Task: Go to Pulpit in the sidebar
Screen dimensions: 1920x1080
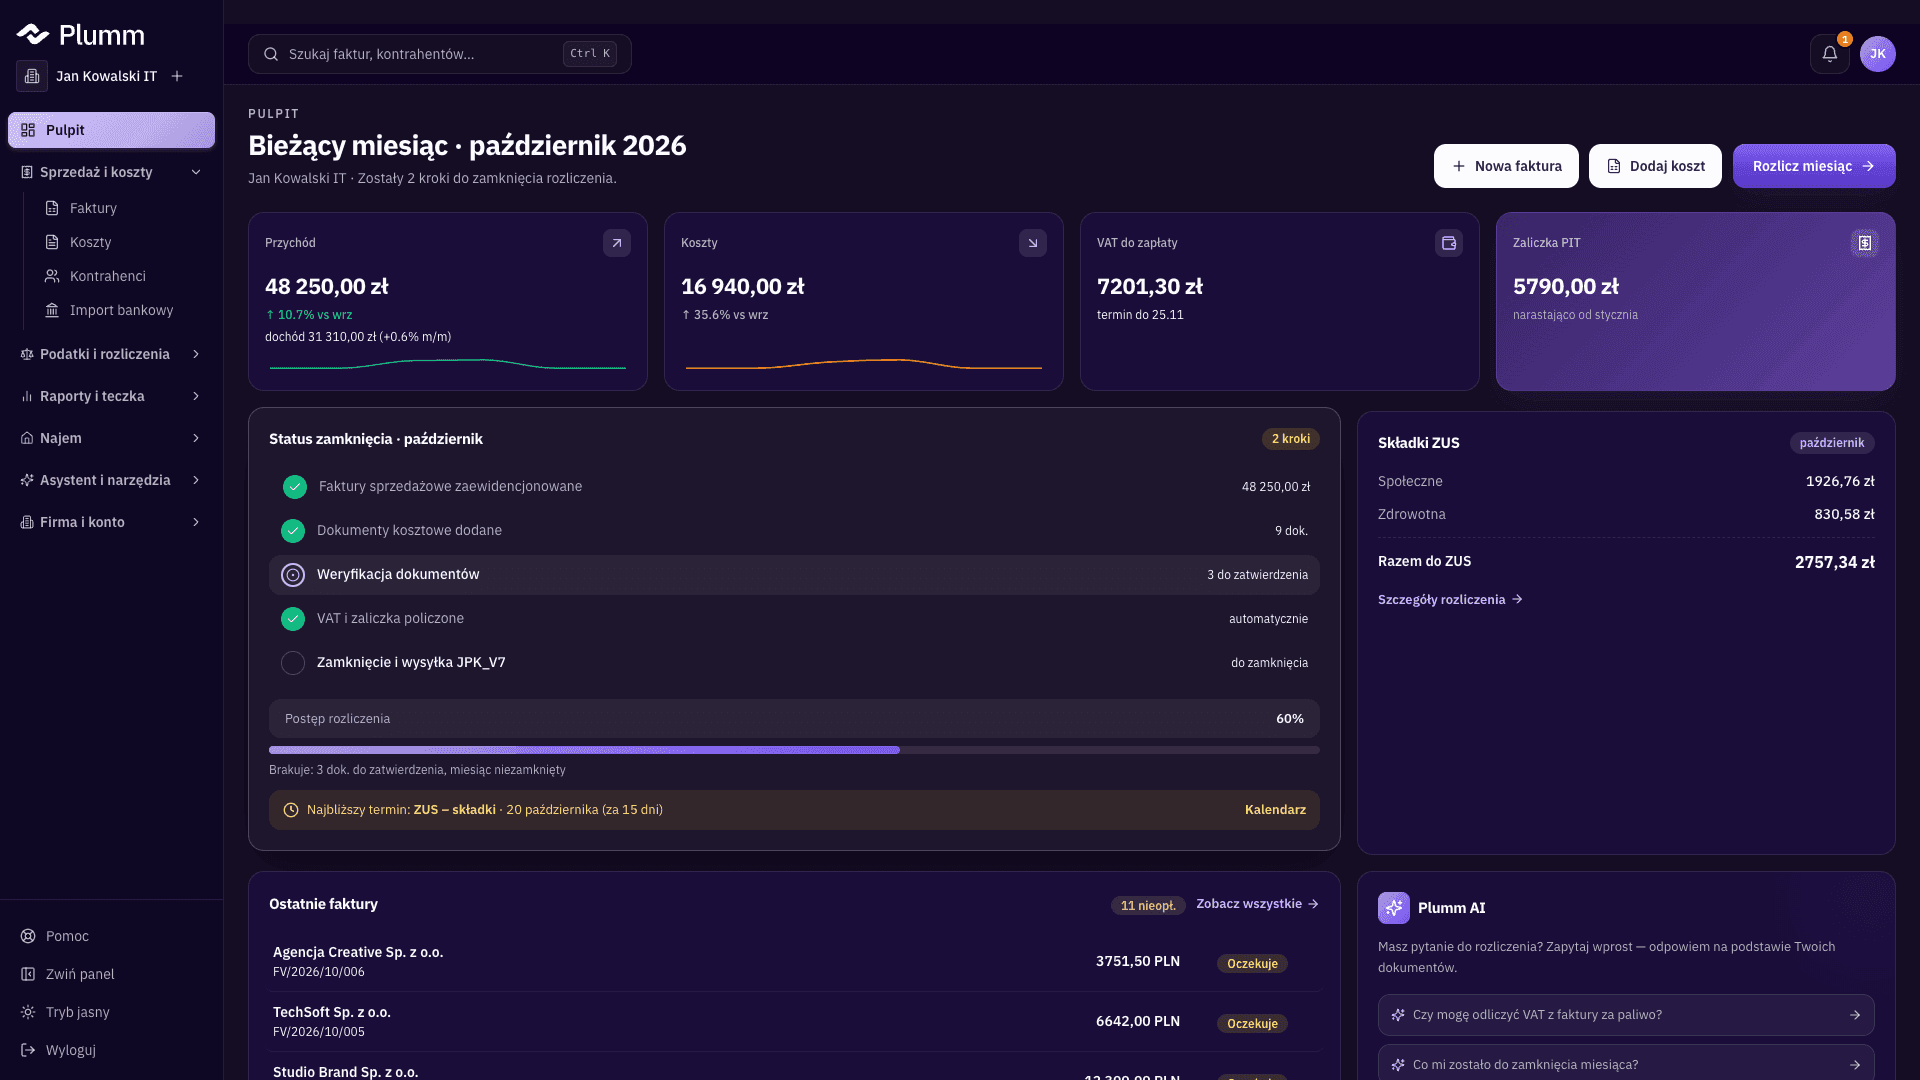Action: point(111,130)
